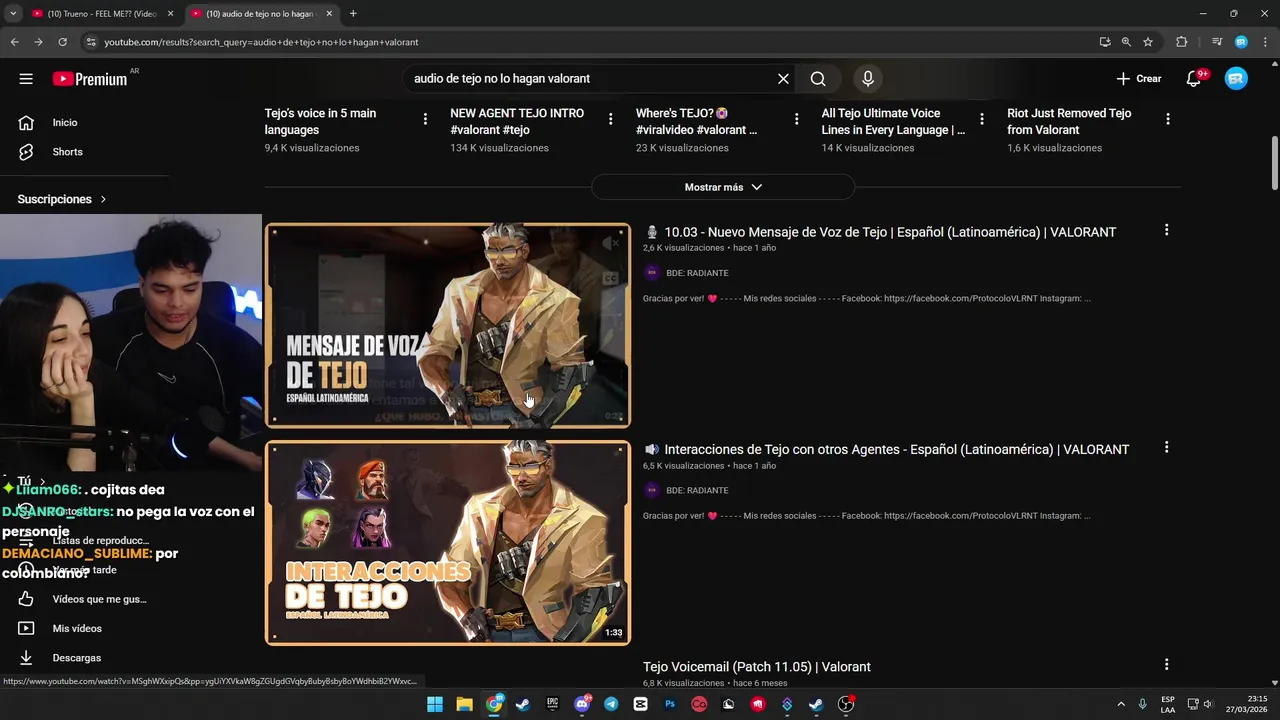Screen dimensions: 1280x720
Task: Open 10.03 Nuevo Mensaje de Voz title
Action: click(x=880, y=232)
